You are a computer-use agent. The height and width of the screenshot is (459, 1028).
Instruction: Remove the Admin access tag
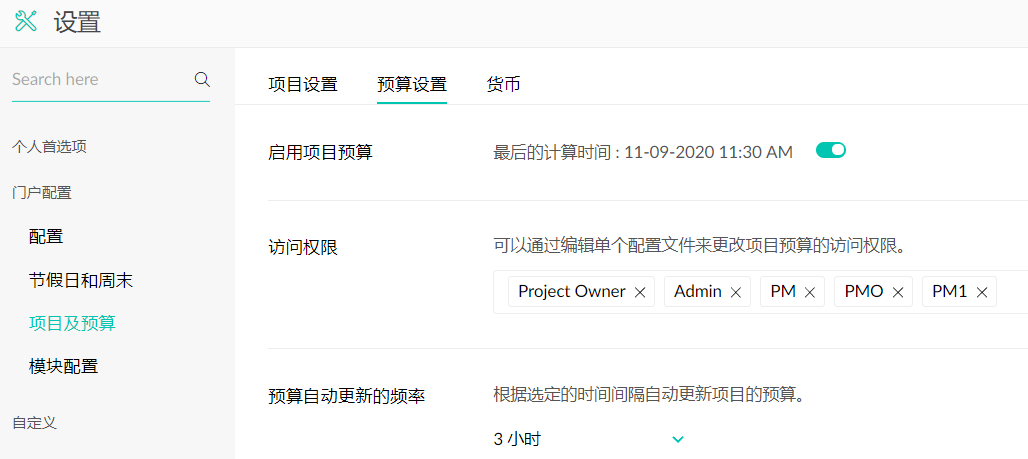tap(736, 292)
